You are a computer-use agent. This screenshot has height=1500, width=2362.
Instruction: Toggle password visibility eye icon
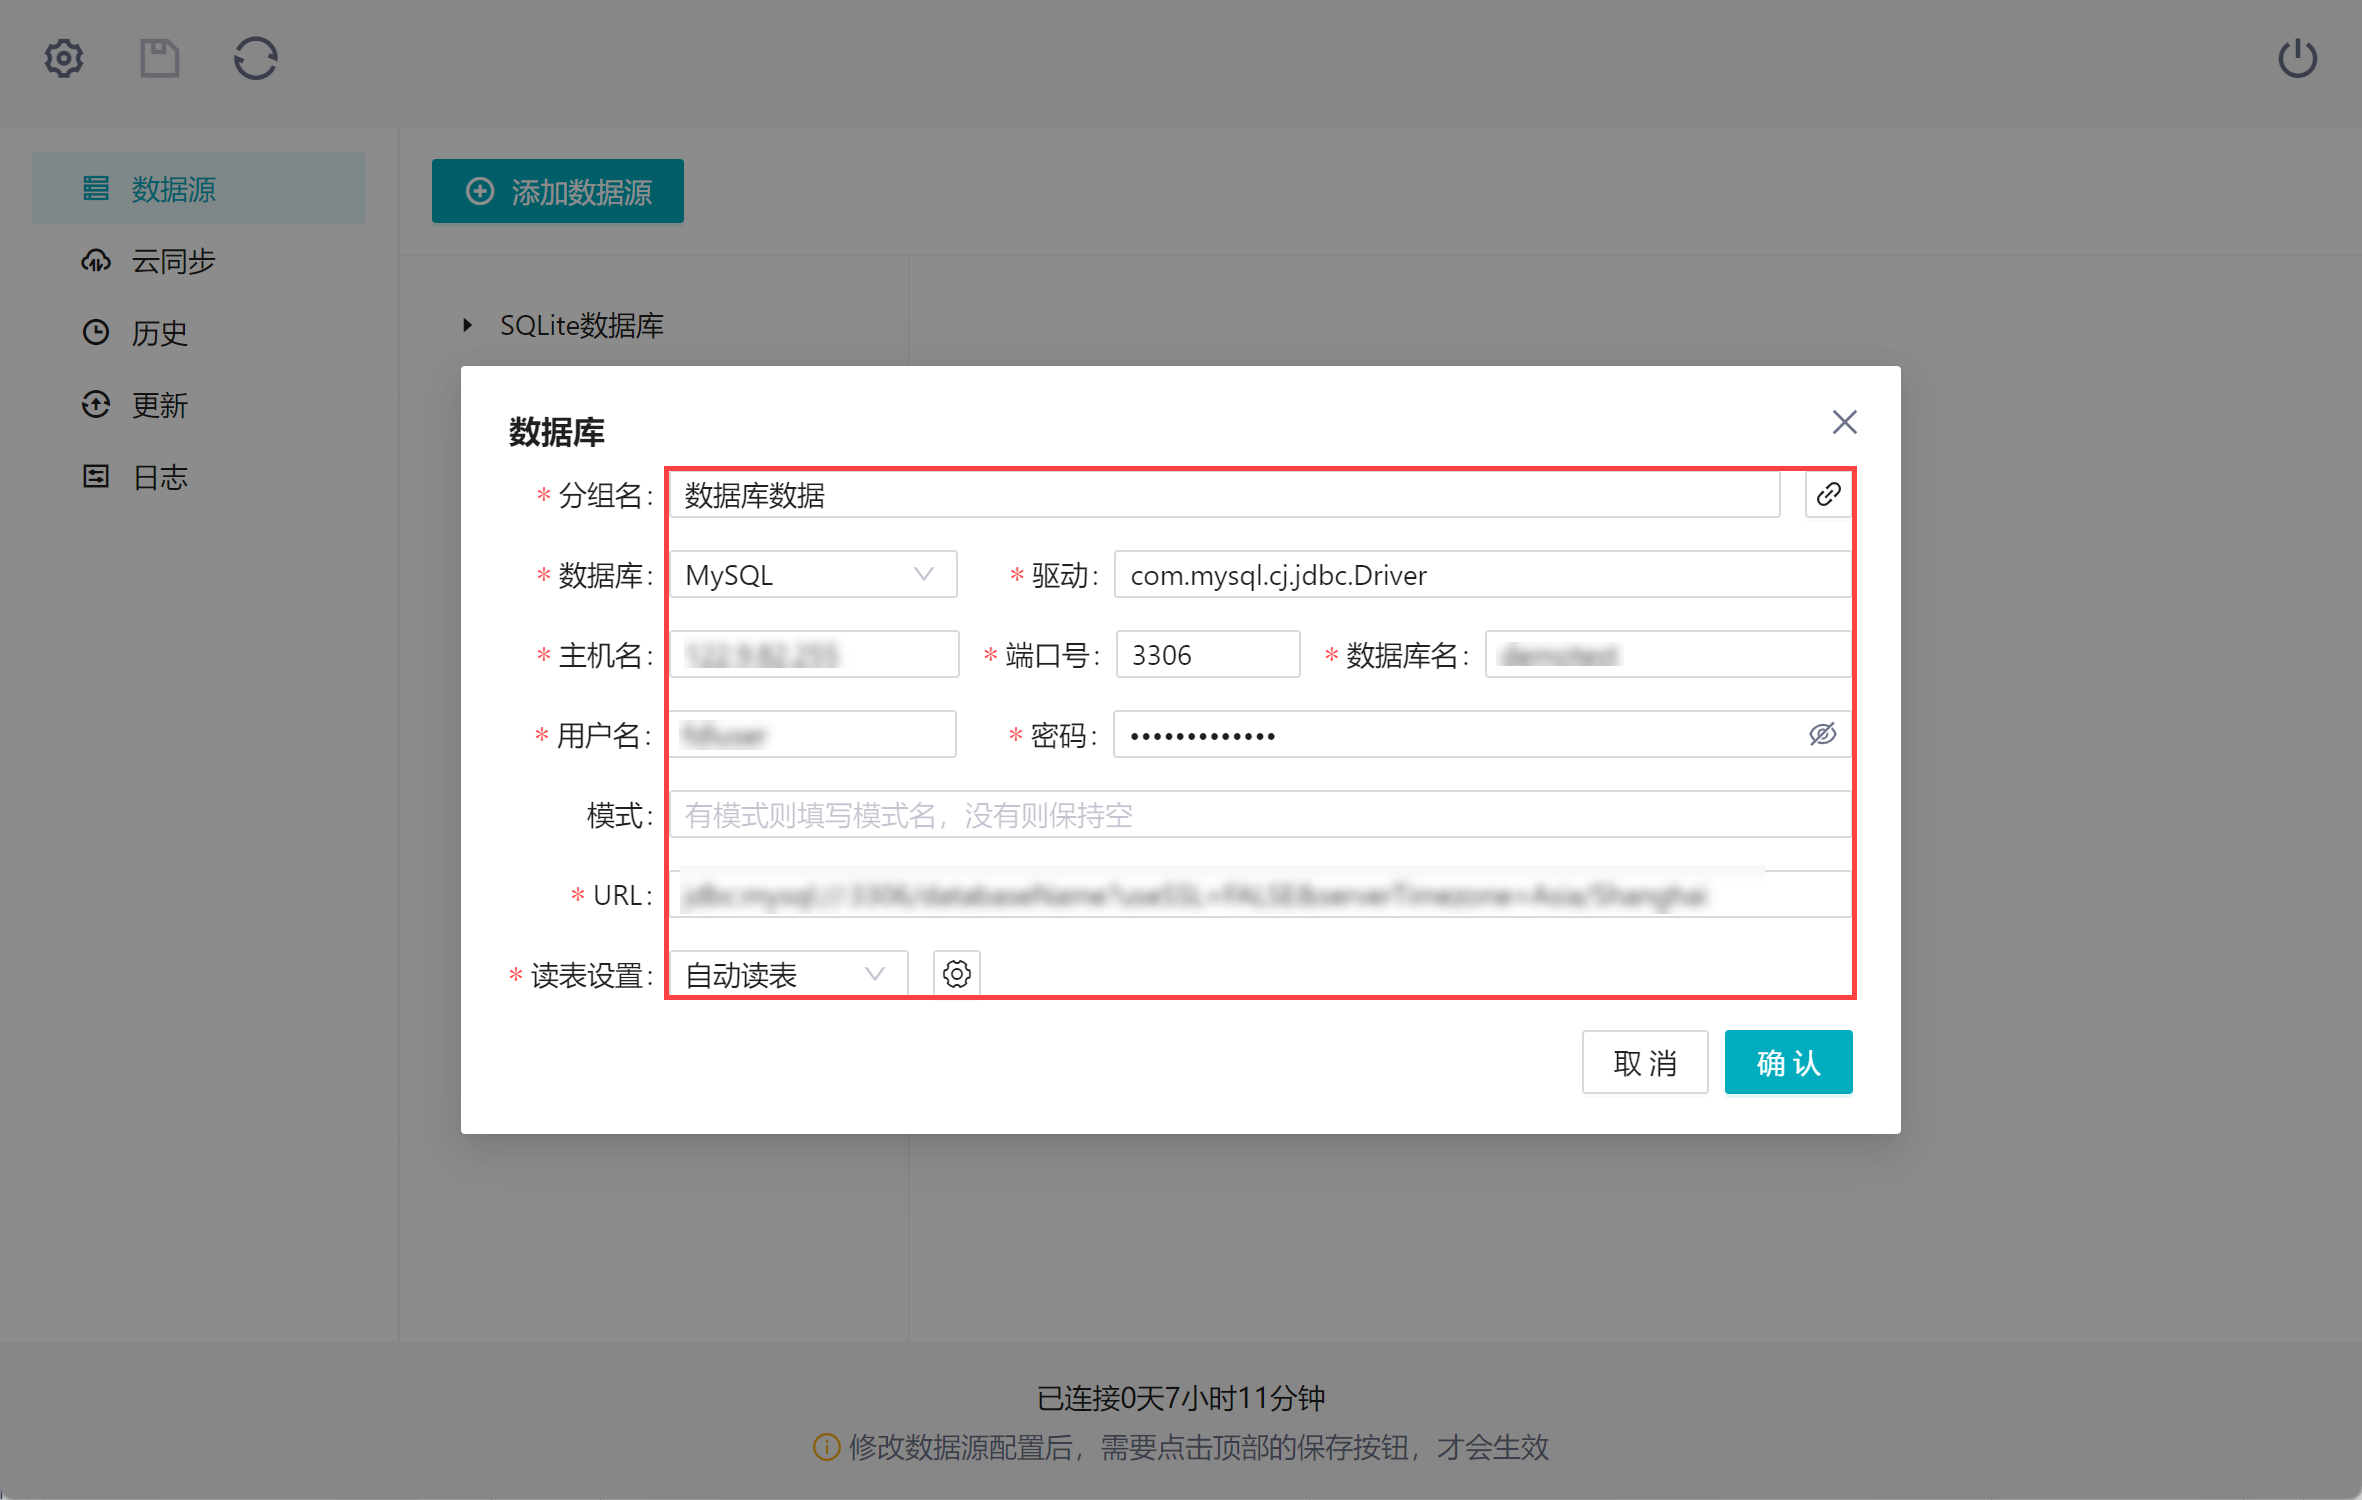pos(1822,735)
